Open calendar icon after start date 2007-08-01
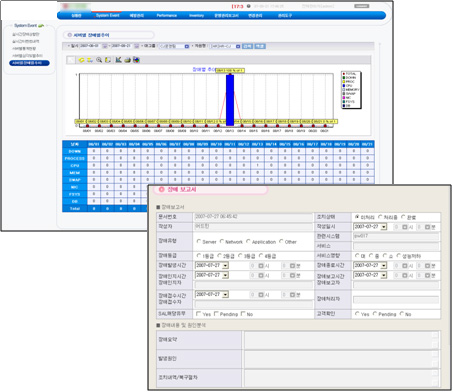 click(104, 46)
